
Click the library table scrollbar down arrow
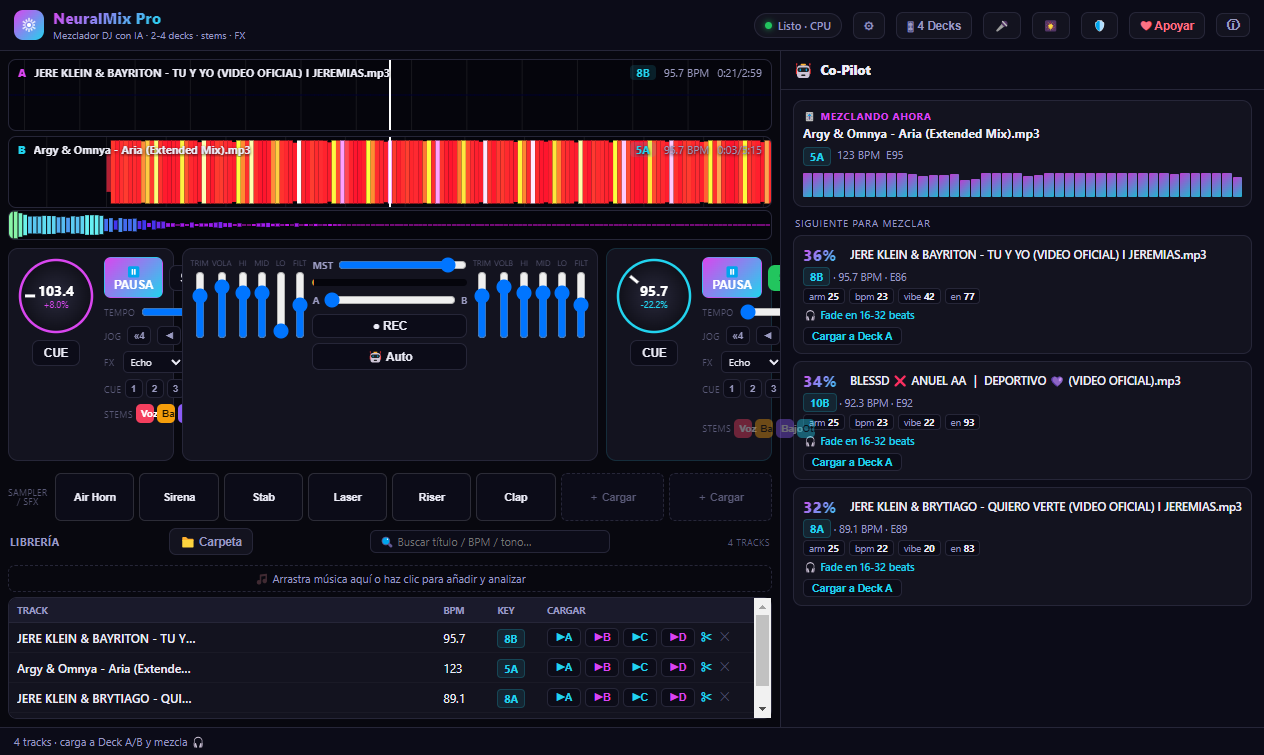pyautogui.click(x=762, y=708)
